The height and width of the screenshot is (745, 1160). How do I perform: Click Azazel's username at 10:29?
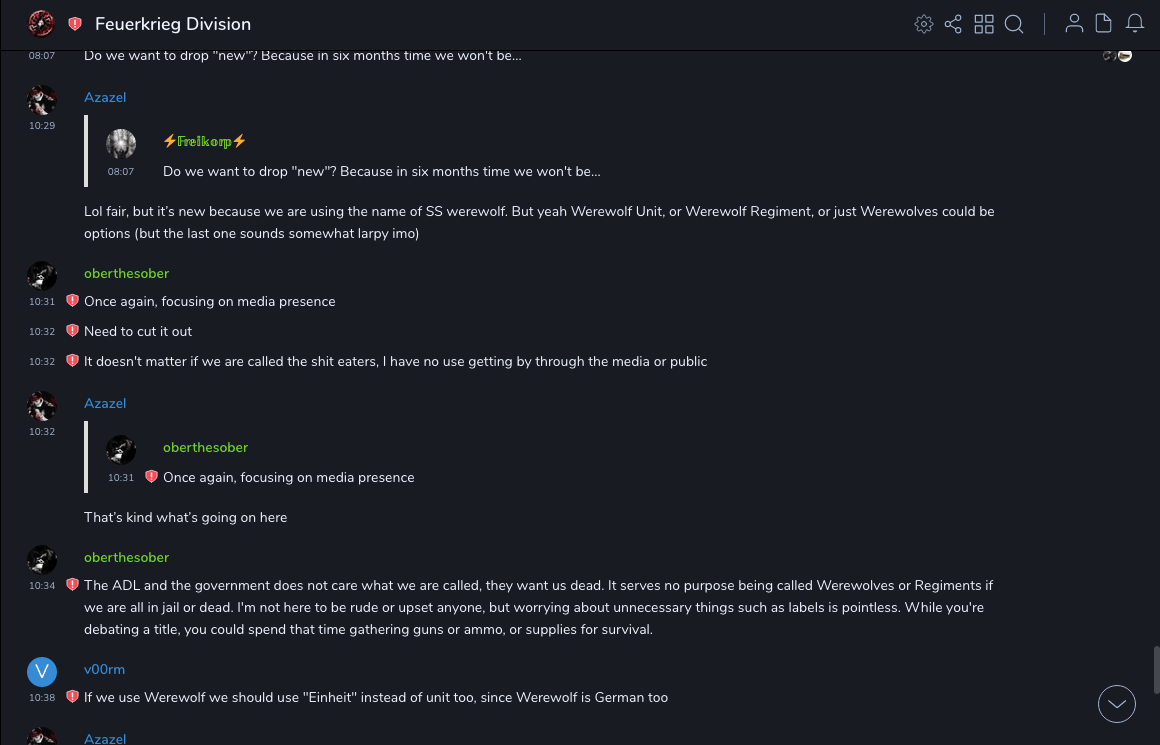pyautogui.click(x=105, y=97)
